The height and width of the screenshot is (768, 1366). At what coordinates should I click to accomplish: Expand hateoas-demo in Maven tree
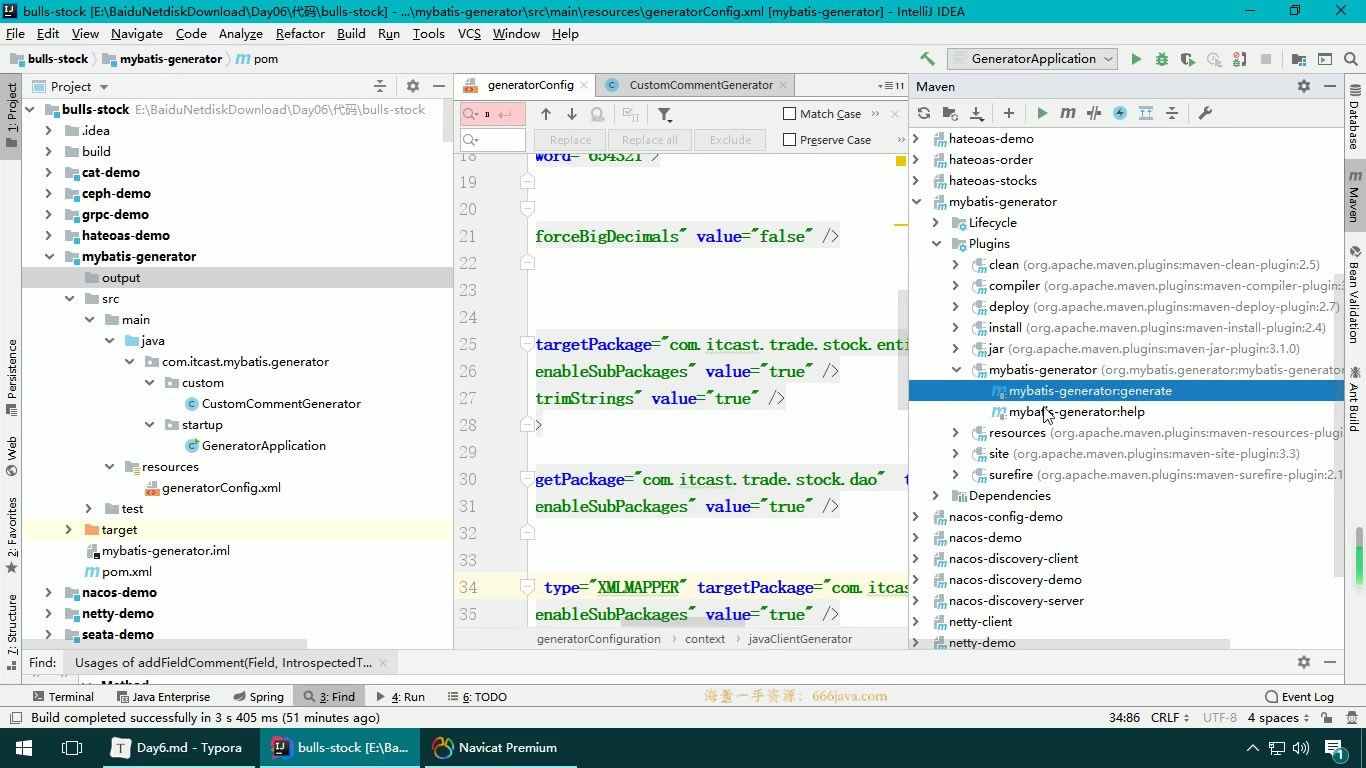(916, 139)
